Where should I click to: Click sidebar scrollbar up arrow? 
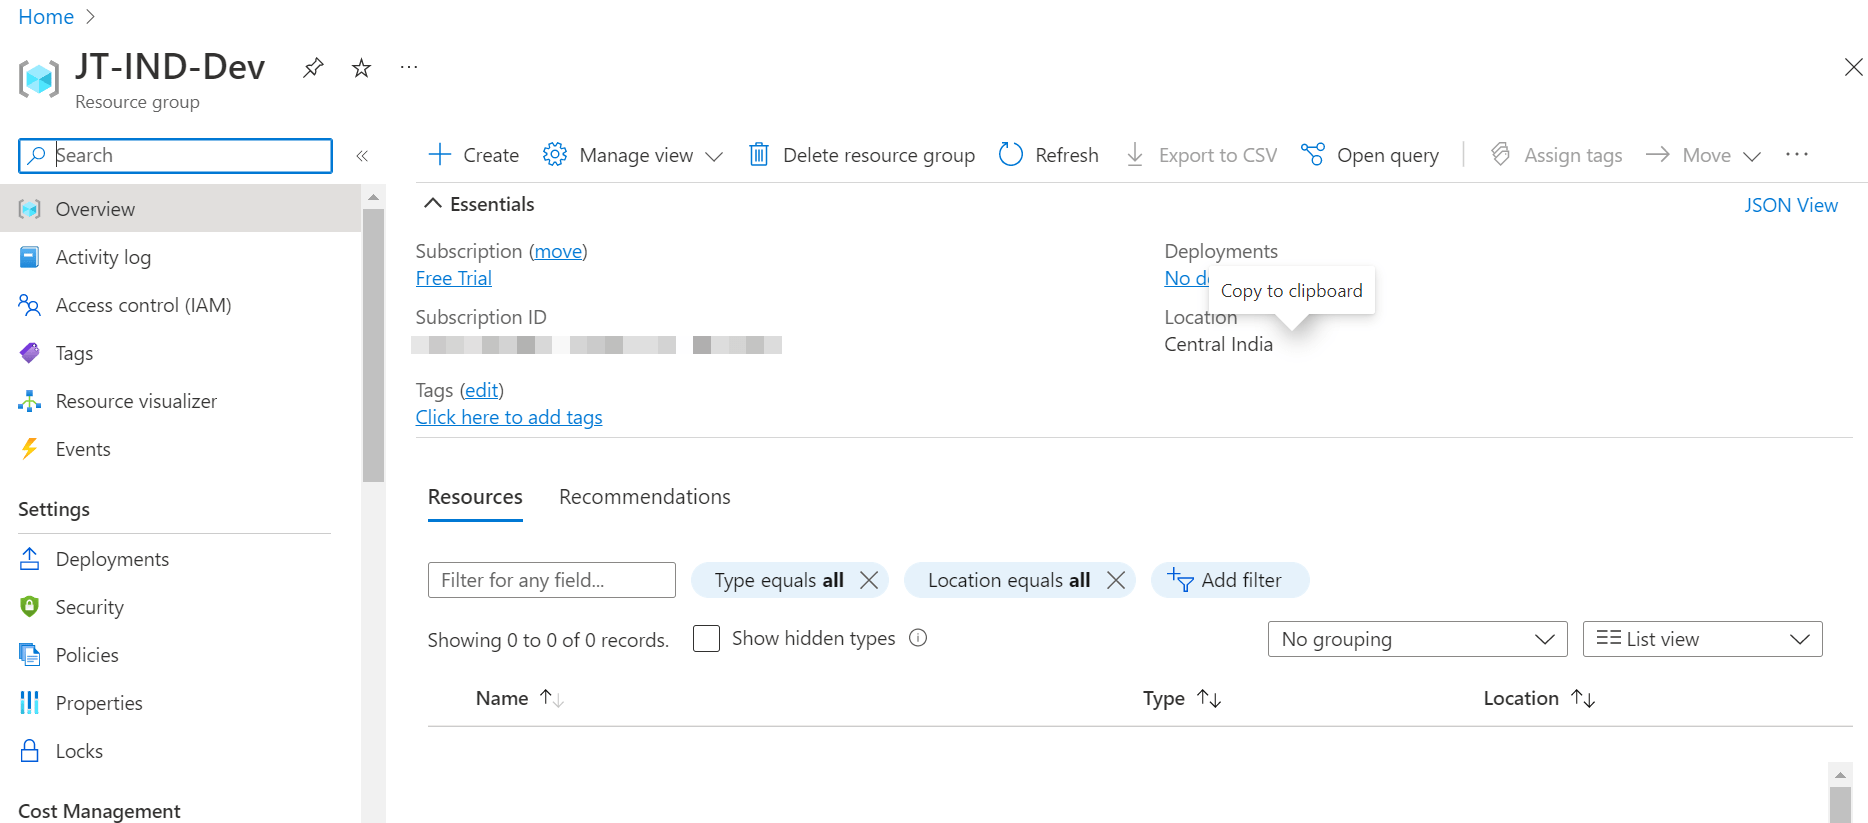[373, 197]
